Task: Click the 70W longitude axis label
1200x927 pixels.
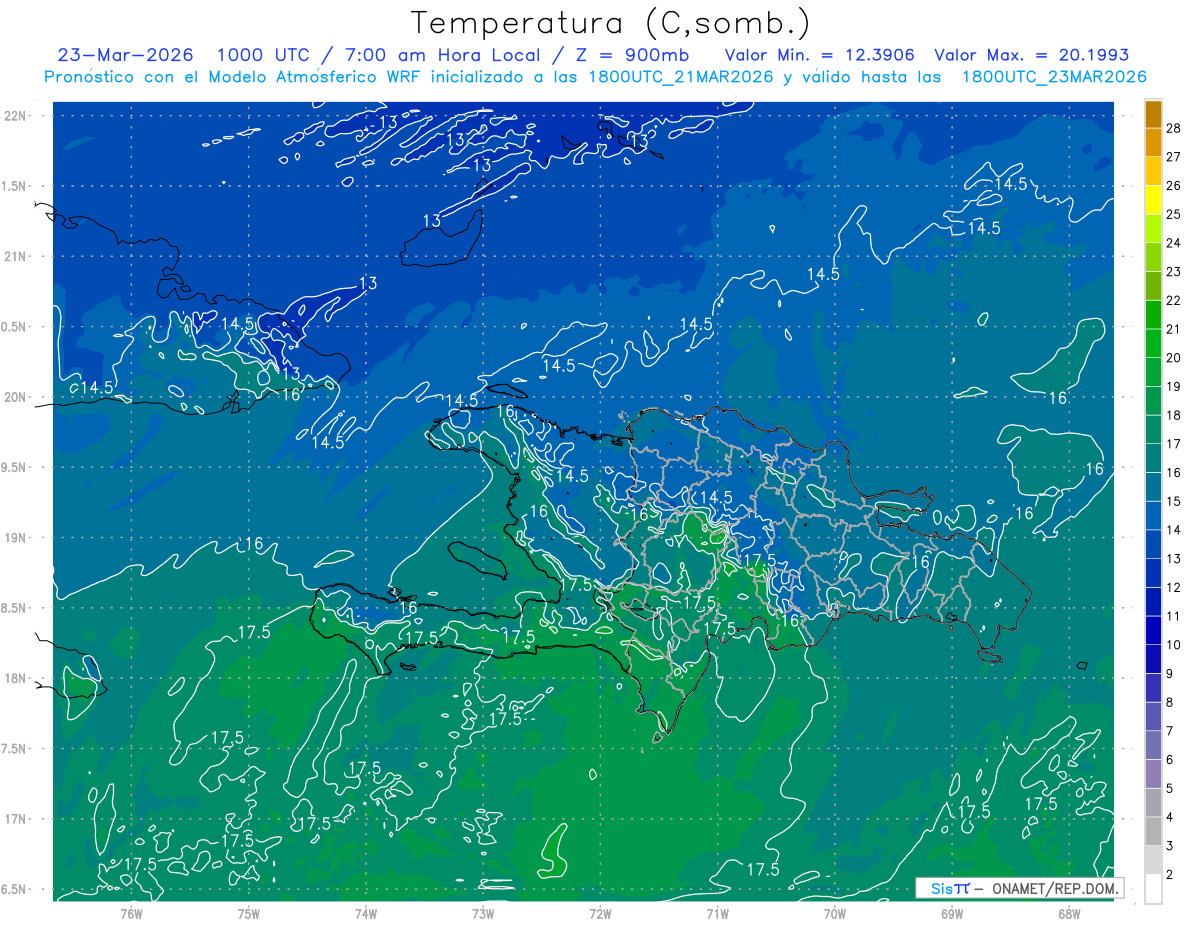Action: [835, 913]
